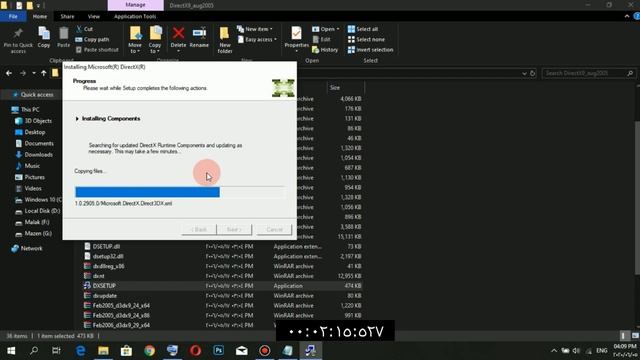The height and width of the screenshot is (360, 640).
Task: Click the Back button in installer
Action: click(199, 229)
